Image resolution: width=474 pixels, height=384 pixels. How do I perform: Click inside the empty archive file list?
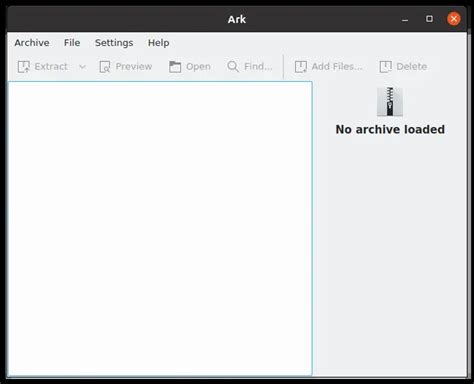click(x=160, y=228)
